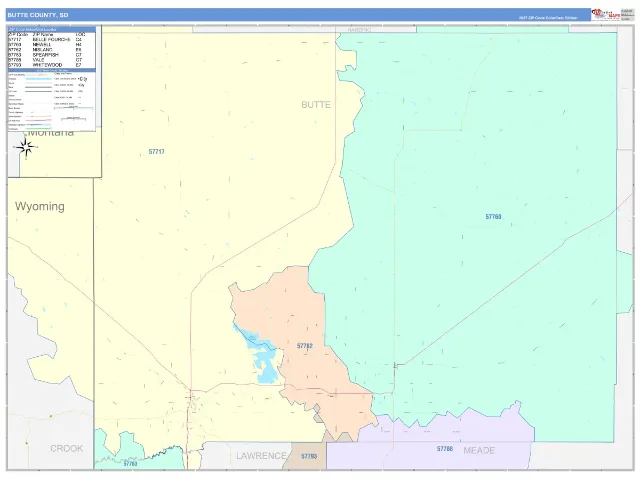This screenshot has width=640, height=480.
Task: Click the compass rose icon
Action: pyautogui.click(x=26, y=147)
